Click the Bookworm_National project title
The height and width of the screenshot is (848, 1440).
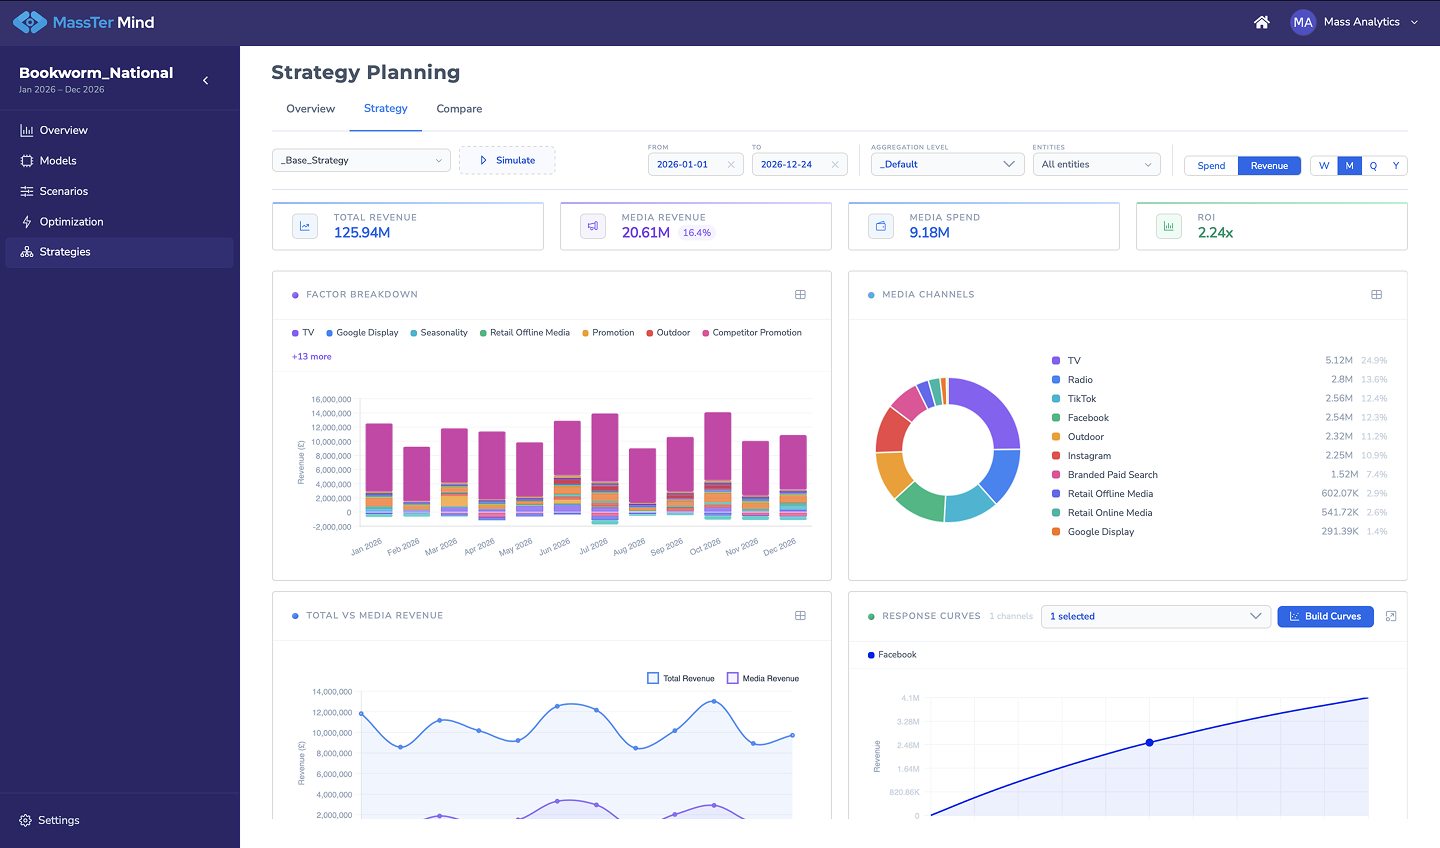96,73
